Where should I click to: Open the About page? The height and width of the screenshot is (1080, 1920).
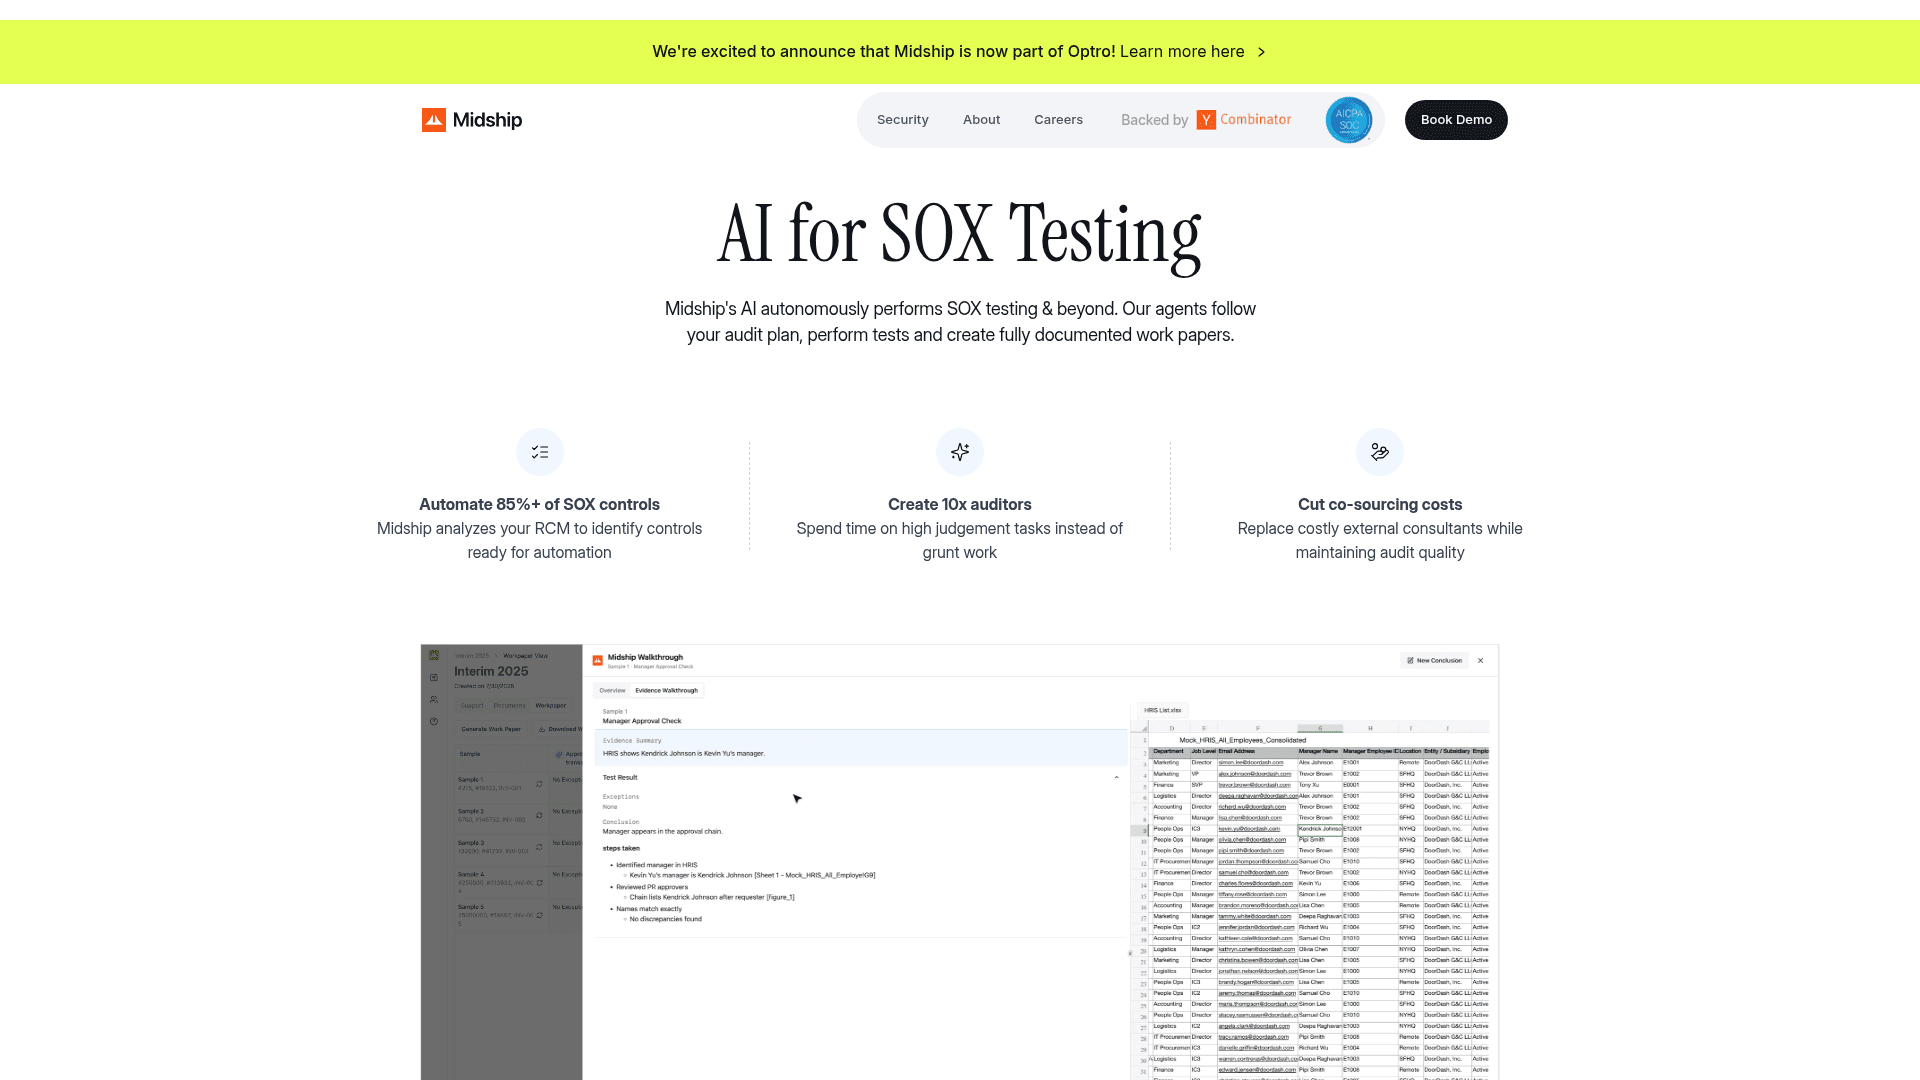pyautogui.click(x=982, y=120)
